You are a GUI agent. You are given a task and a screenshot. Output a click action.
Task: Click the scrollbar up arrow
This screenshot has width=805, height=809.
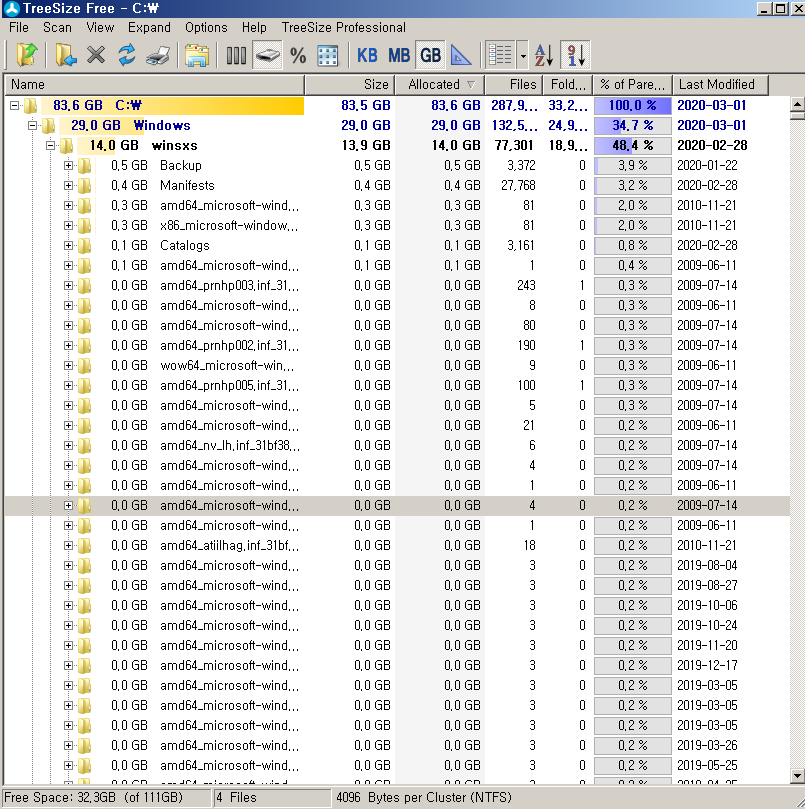(797, 104)
